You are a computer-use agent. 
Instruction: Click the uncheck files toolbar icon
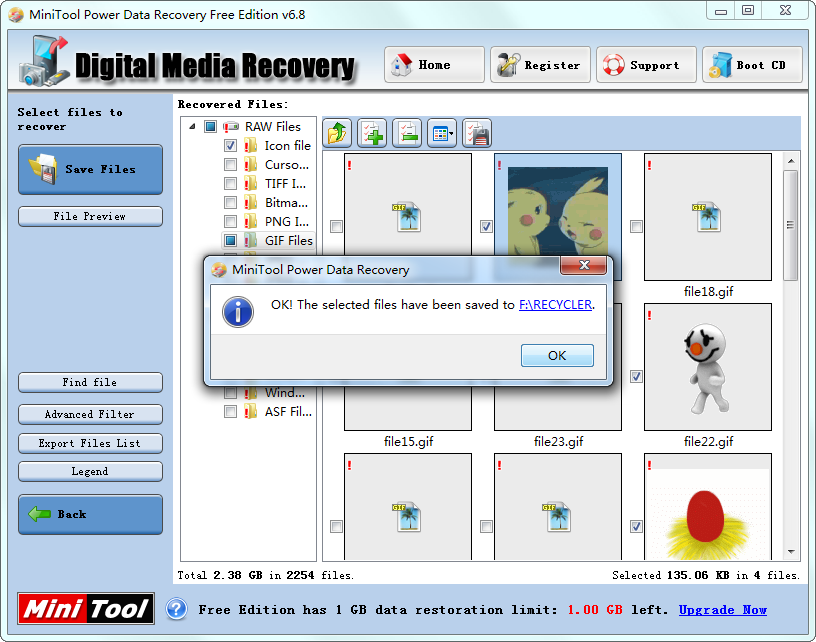pyautogui.click(x=407, y=133)
